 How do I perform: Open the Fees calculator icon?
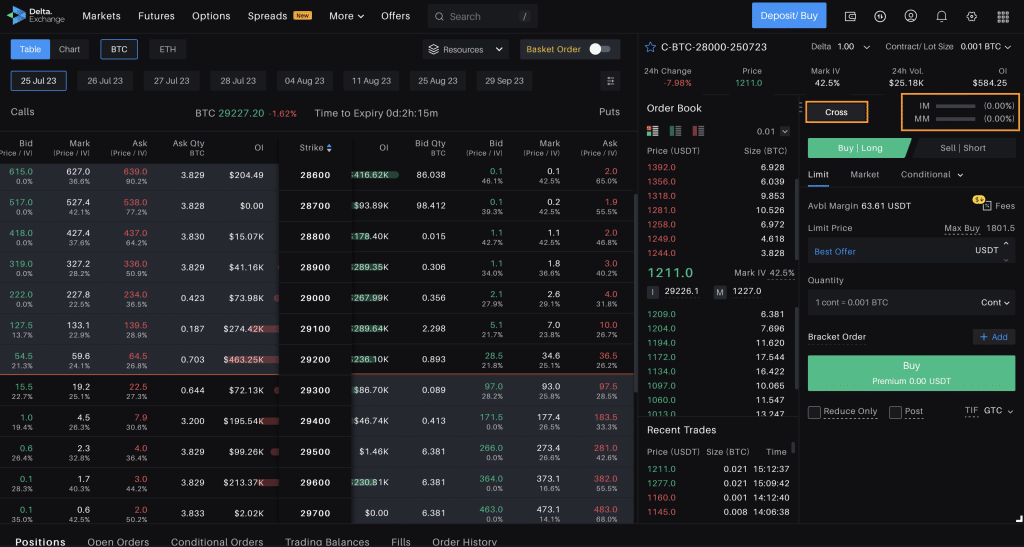click(987, 206)
